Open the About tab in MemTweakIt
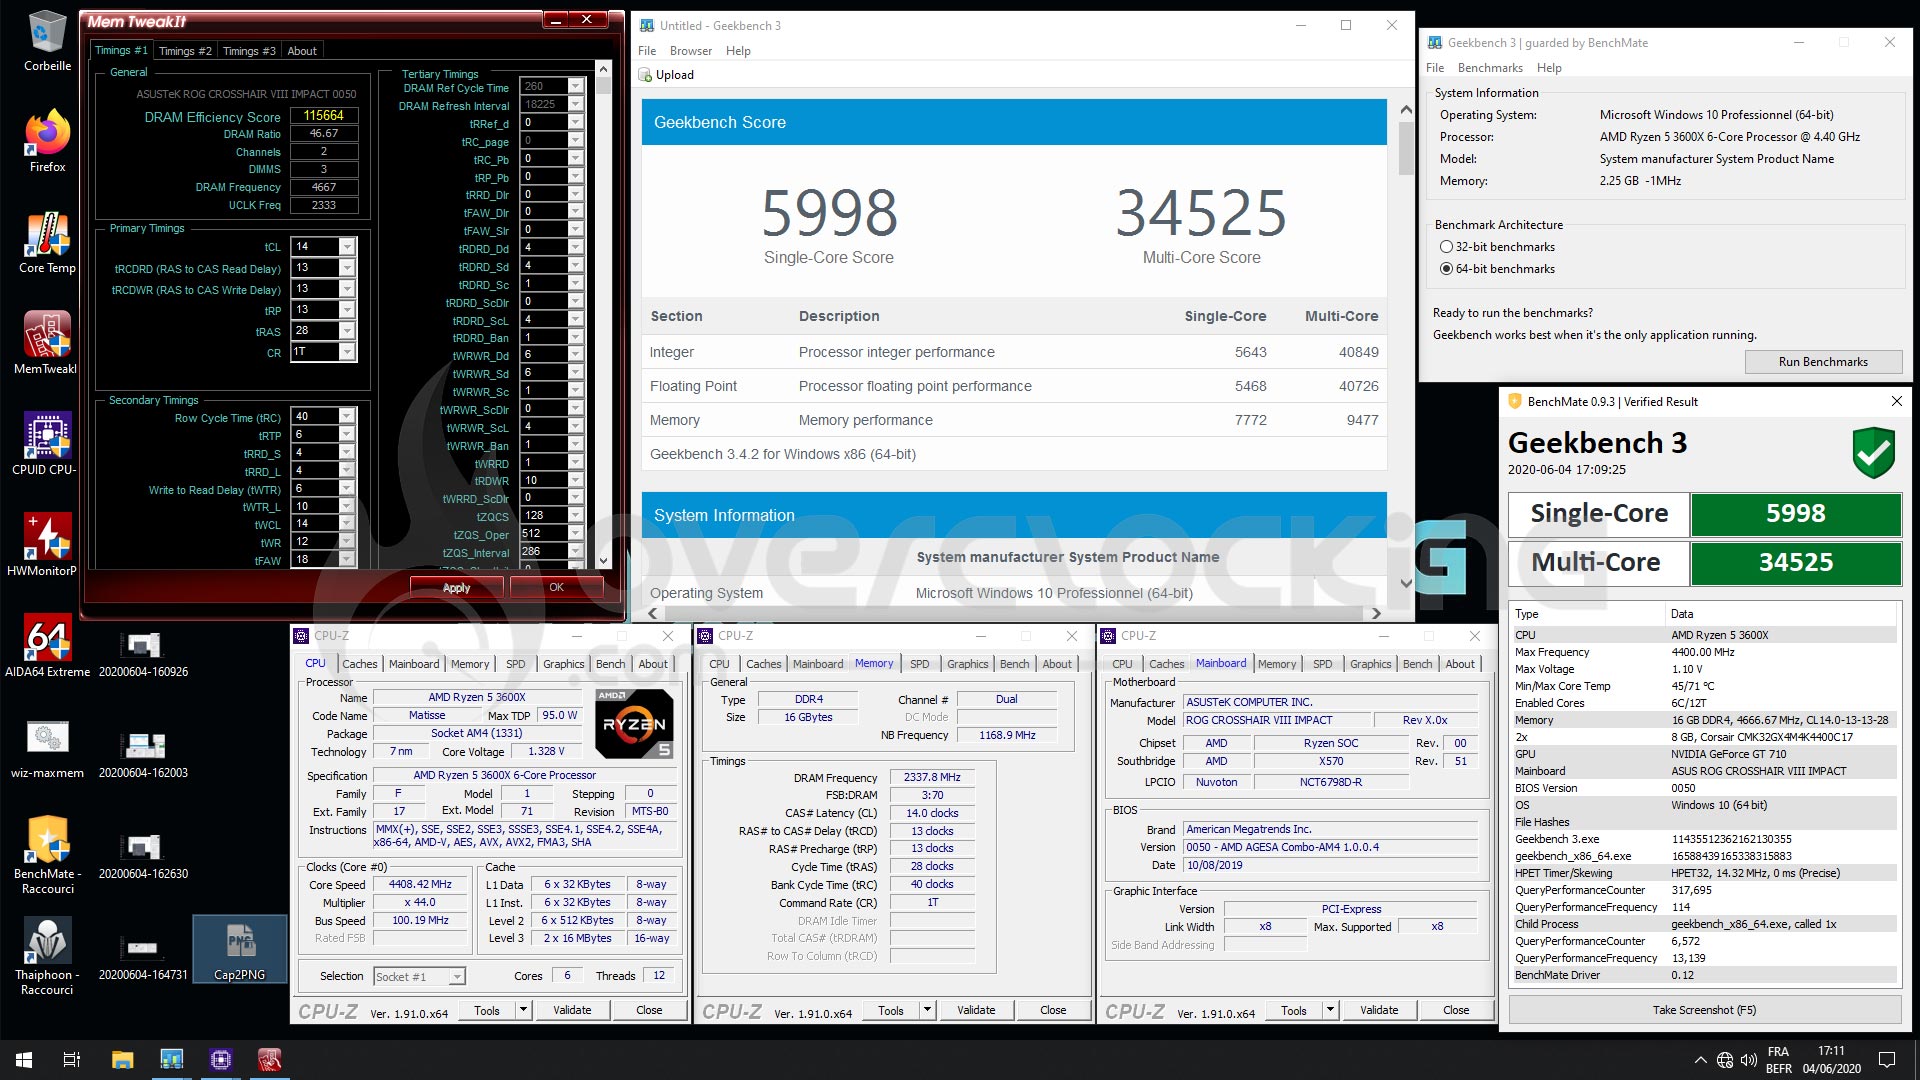The height and width of the screenshot is (1080, 1920). (x=302, y=51)
